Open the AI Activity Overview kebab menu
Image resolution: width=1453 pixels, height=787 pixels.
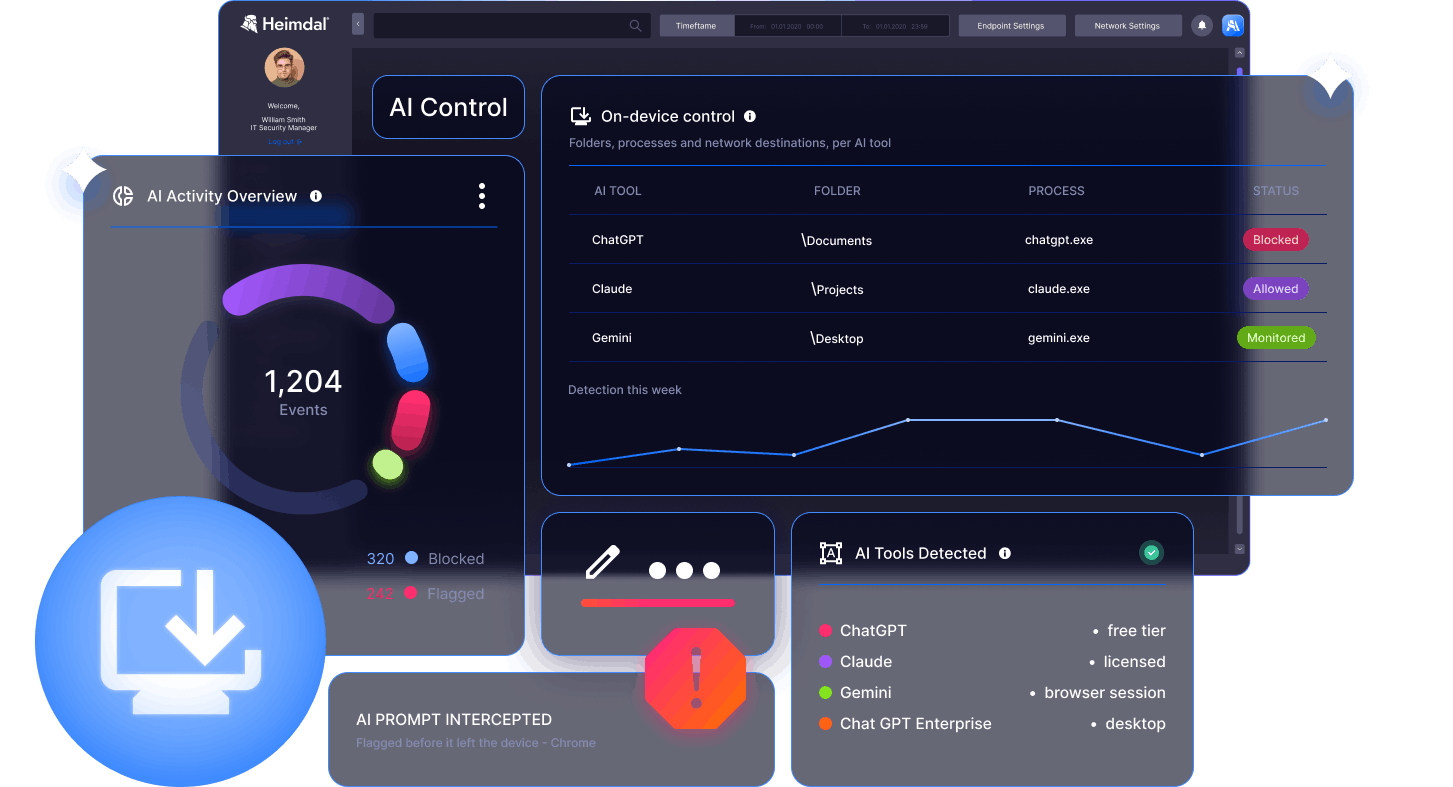tap(482, 196)
